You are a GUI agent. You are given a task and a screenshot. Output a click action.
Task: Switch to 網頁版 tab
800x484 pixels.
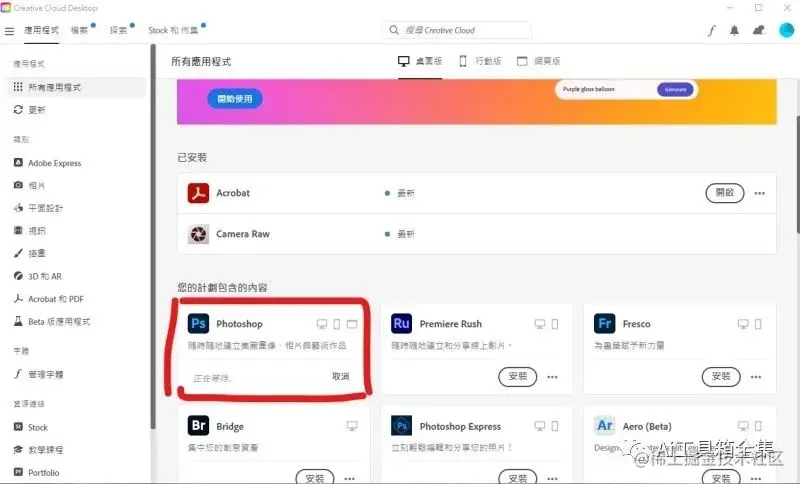(x=539, y=61)
